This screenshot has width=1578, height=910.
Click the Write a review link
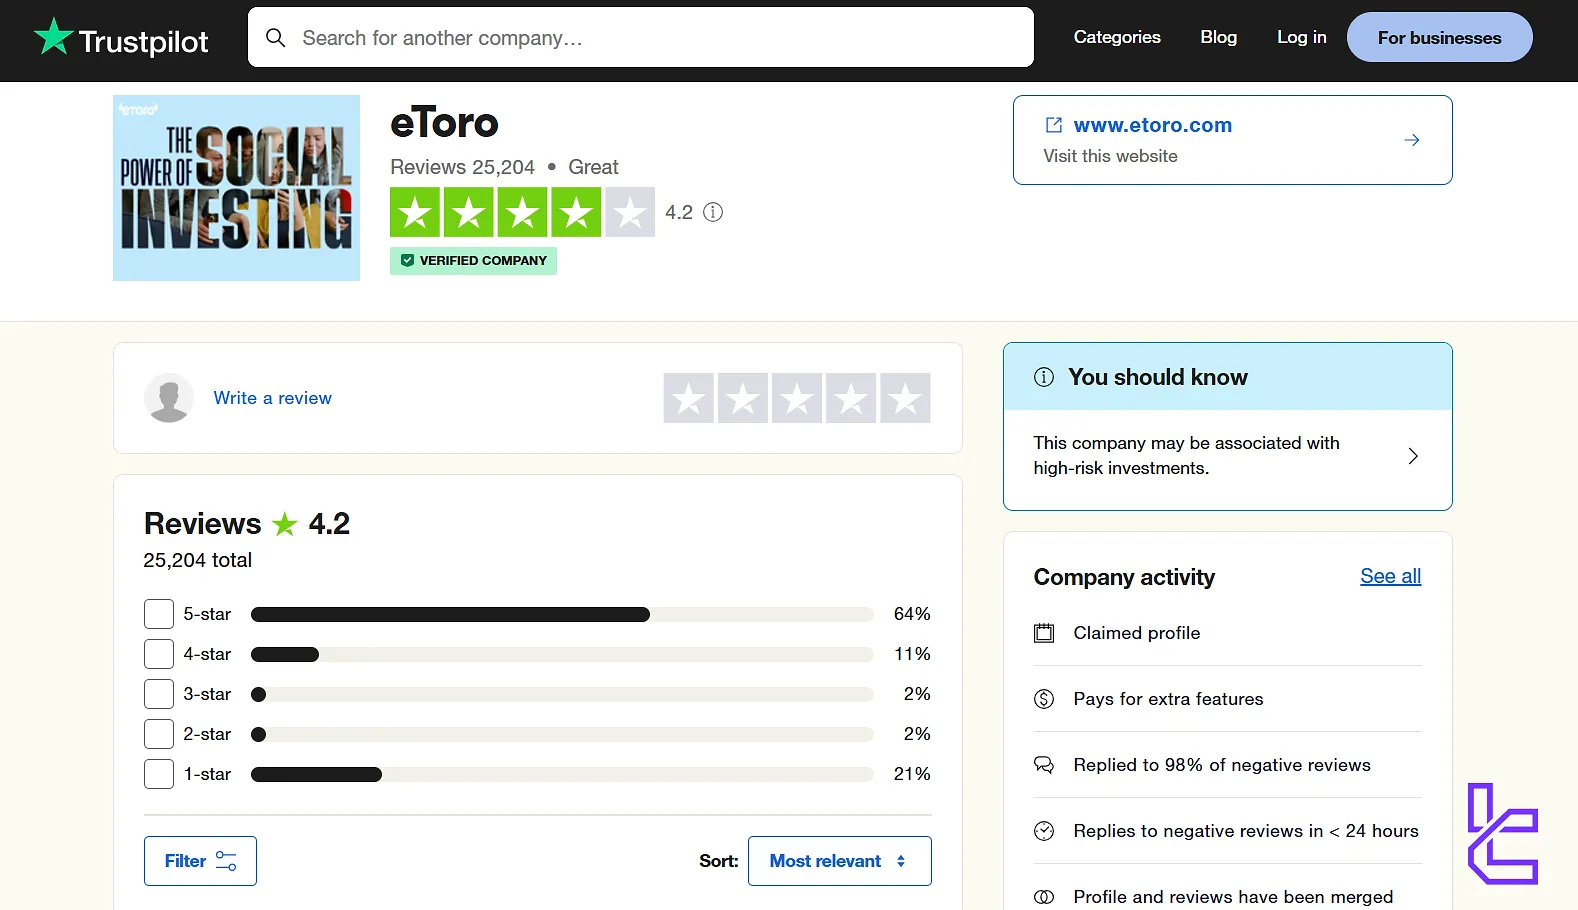click(273, 398)
